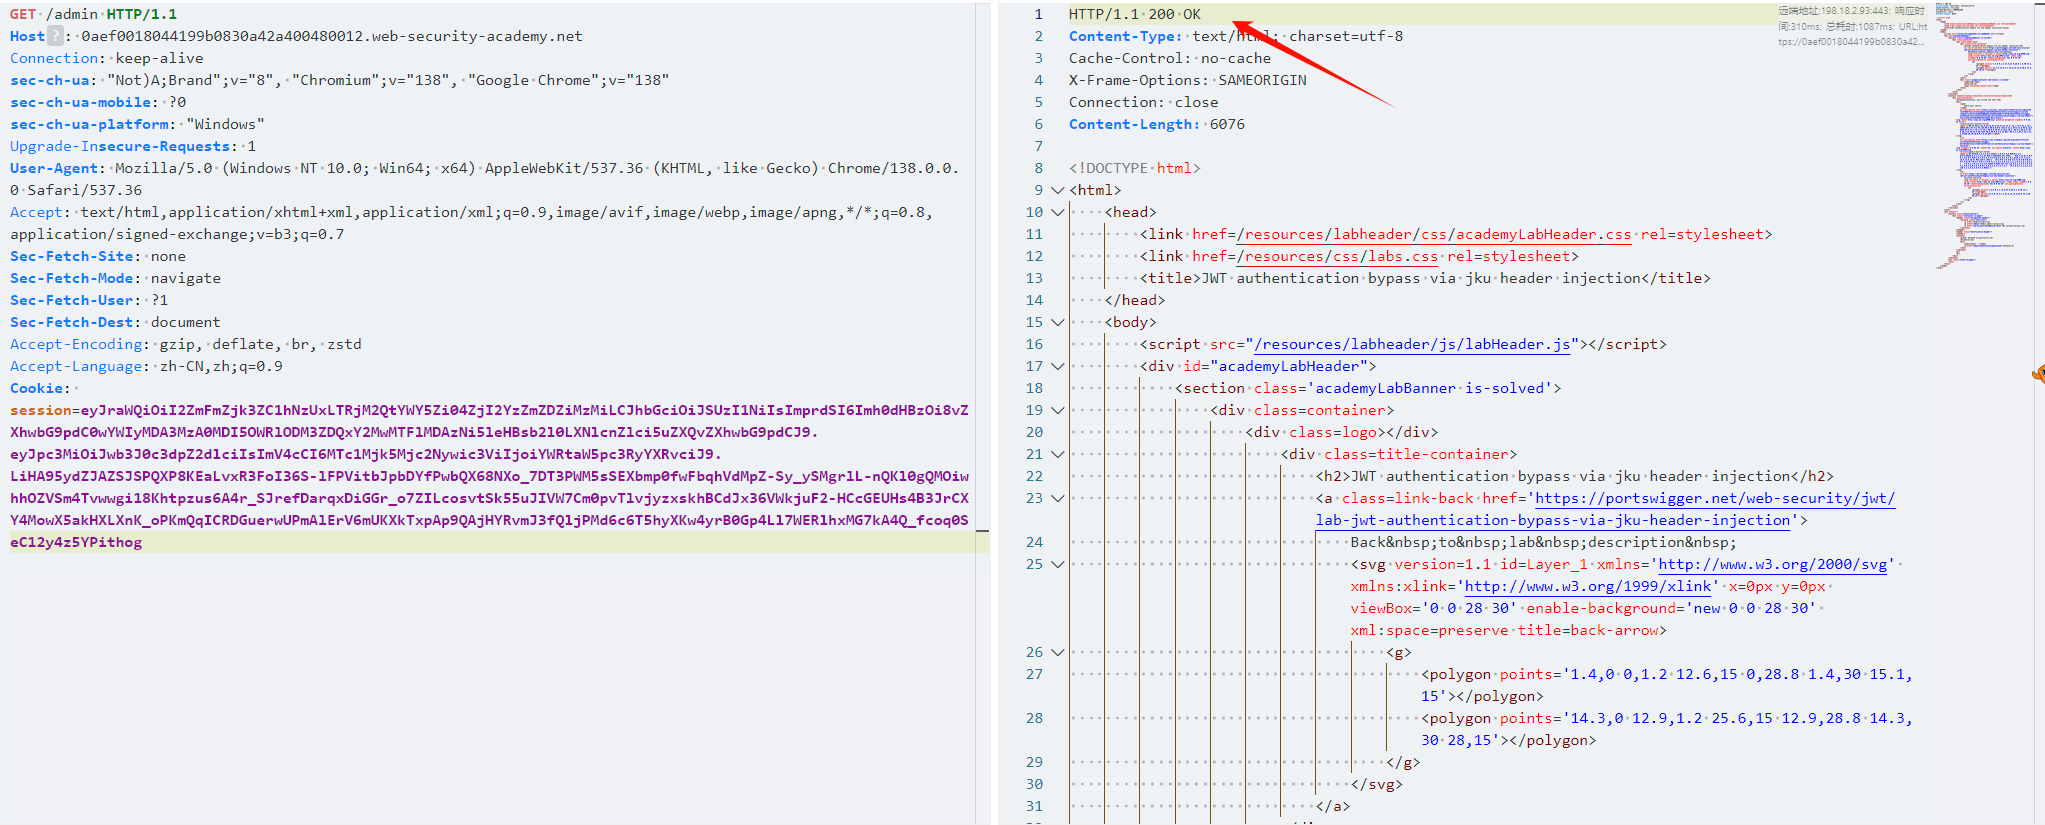The height and width of the screenshot is (825, 2045).
Task: Click the 'HTTP/1.1 200 OK' status line
Action: (x=1135, y=14)
